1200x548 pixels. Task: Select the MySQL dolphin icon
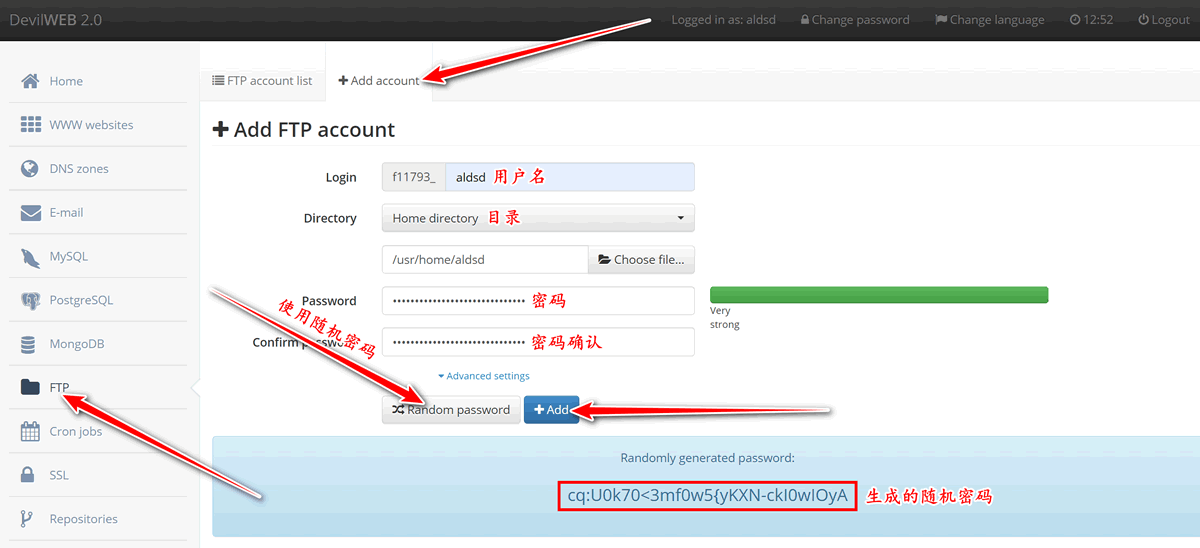30,257
